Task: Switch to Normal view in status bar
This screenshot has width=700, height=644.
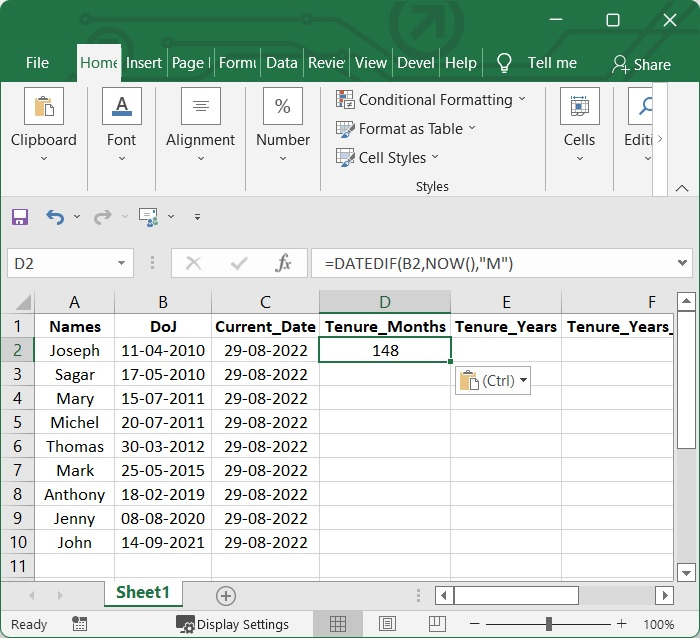Action: pos(338,624)
